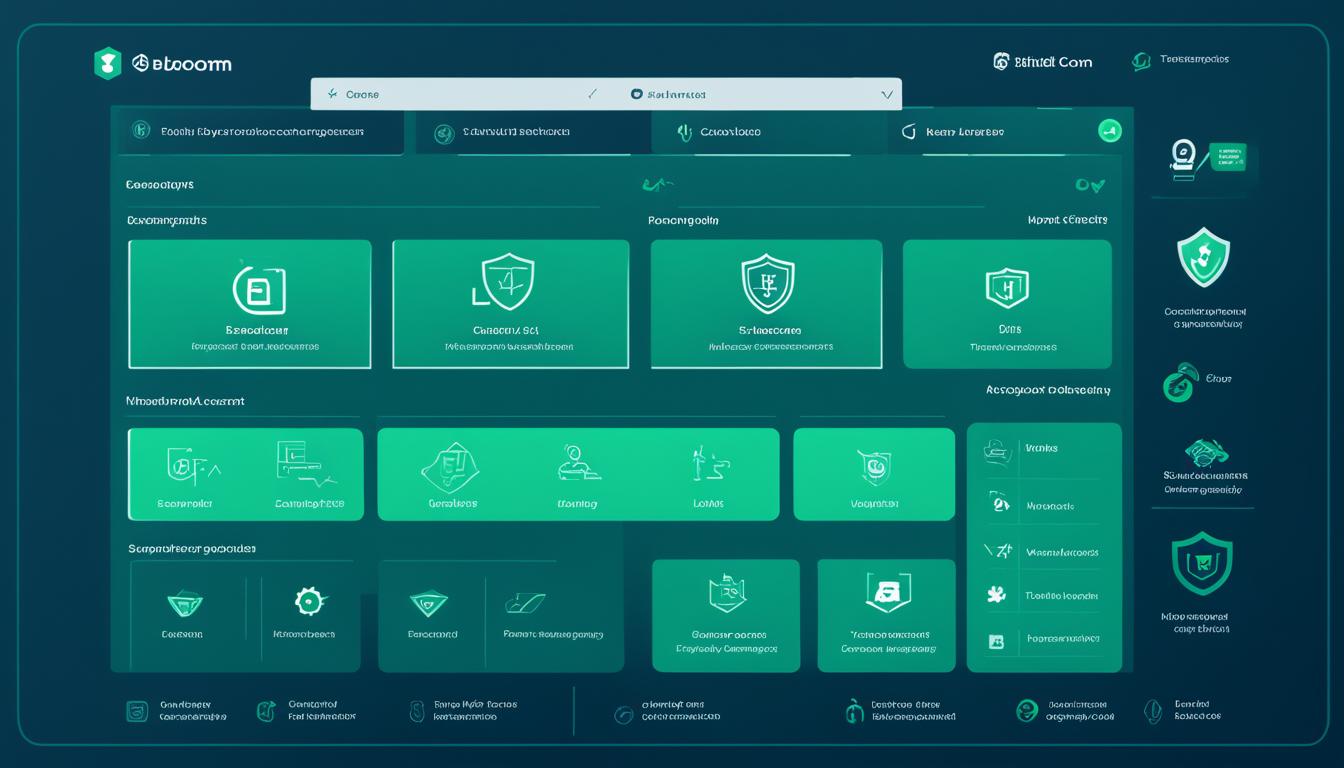This screenshot has height=768, width=1344.
Task: Select the crest shield icon in the third top-row card
Action: click(767, 282)
